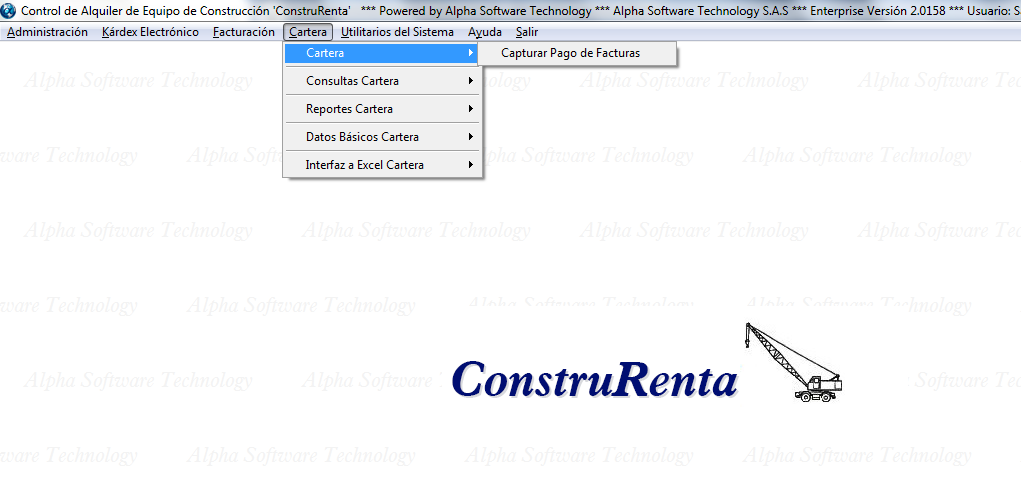Expand submenu arrow next to Reportes Cartera

[x=470, y=109]
